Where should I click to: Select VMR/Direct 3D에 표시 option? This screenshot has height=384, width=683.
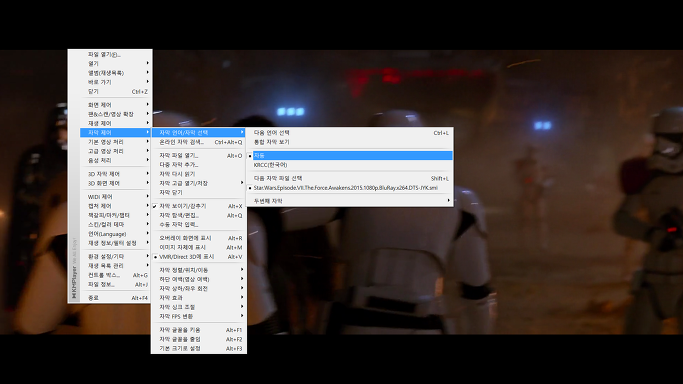click(x=199, y=257)
